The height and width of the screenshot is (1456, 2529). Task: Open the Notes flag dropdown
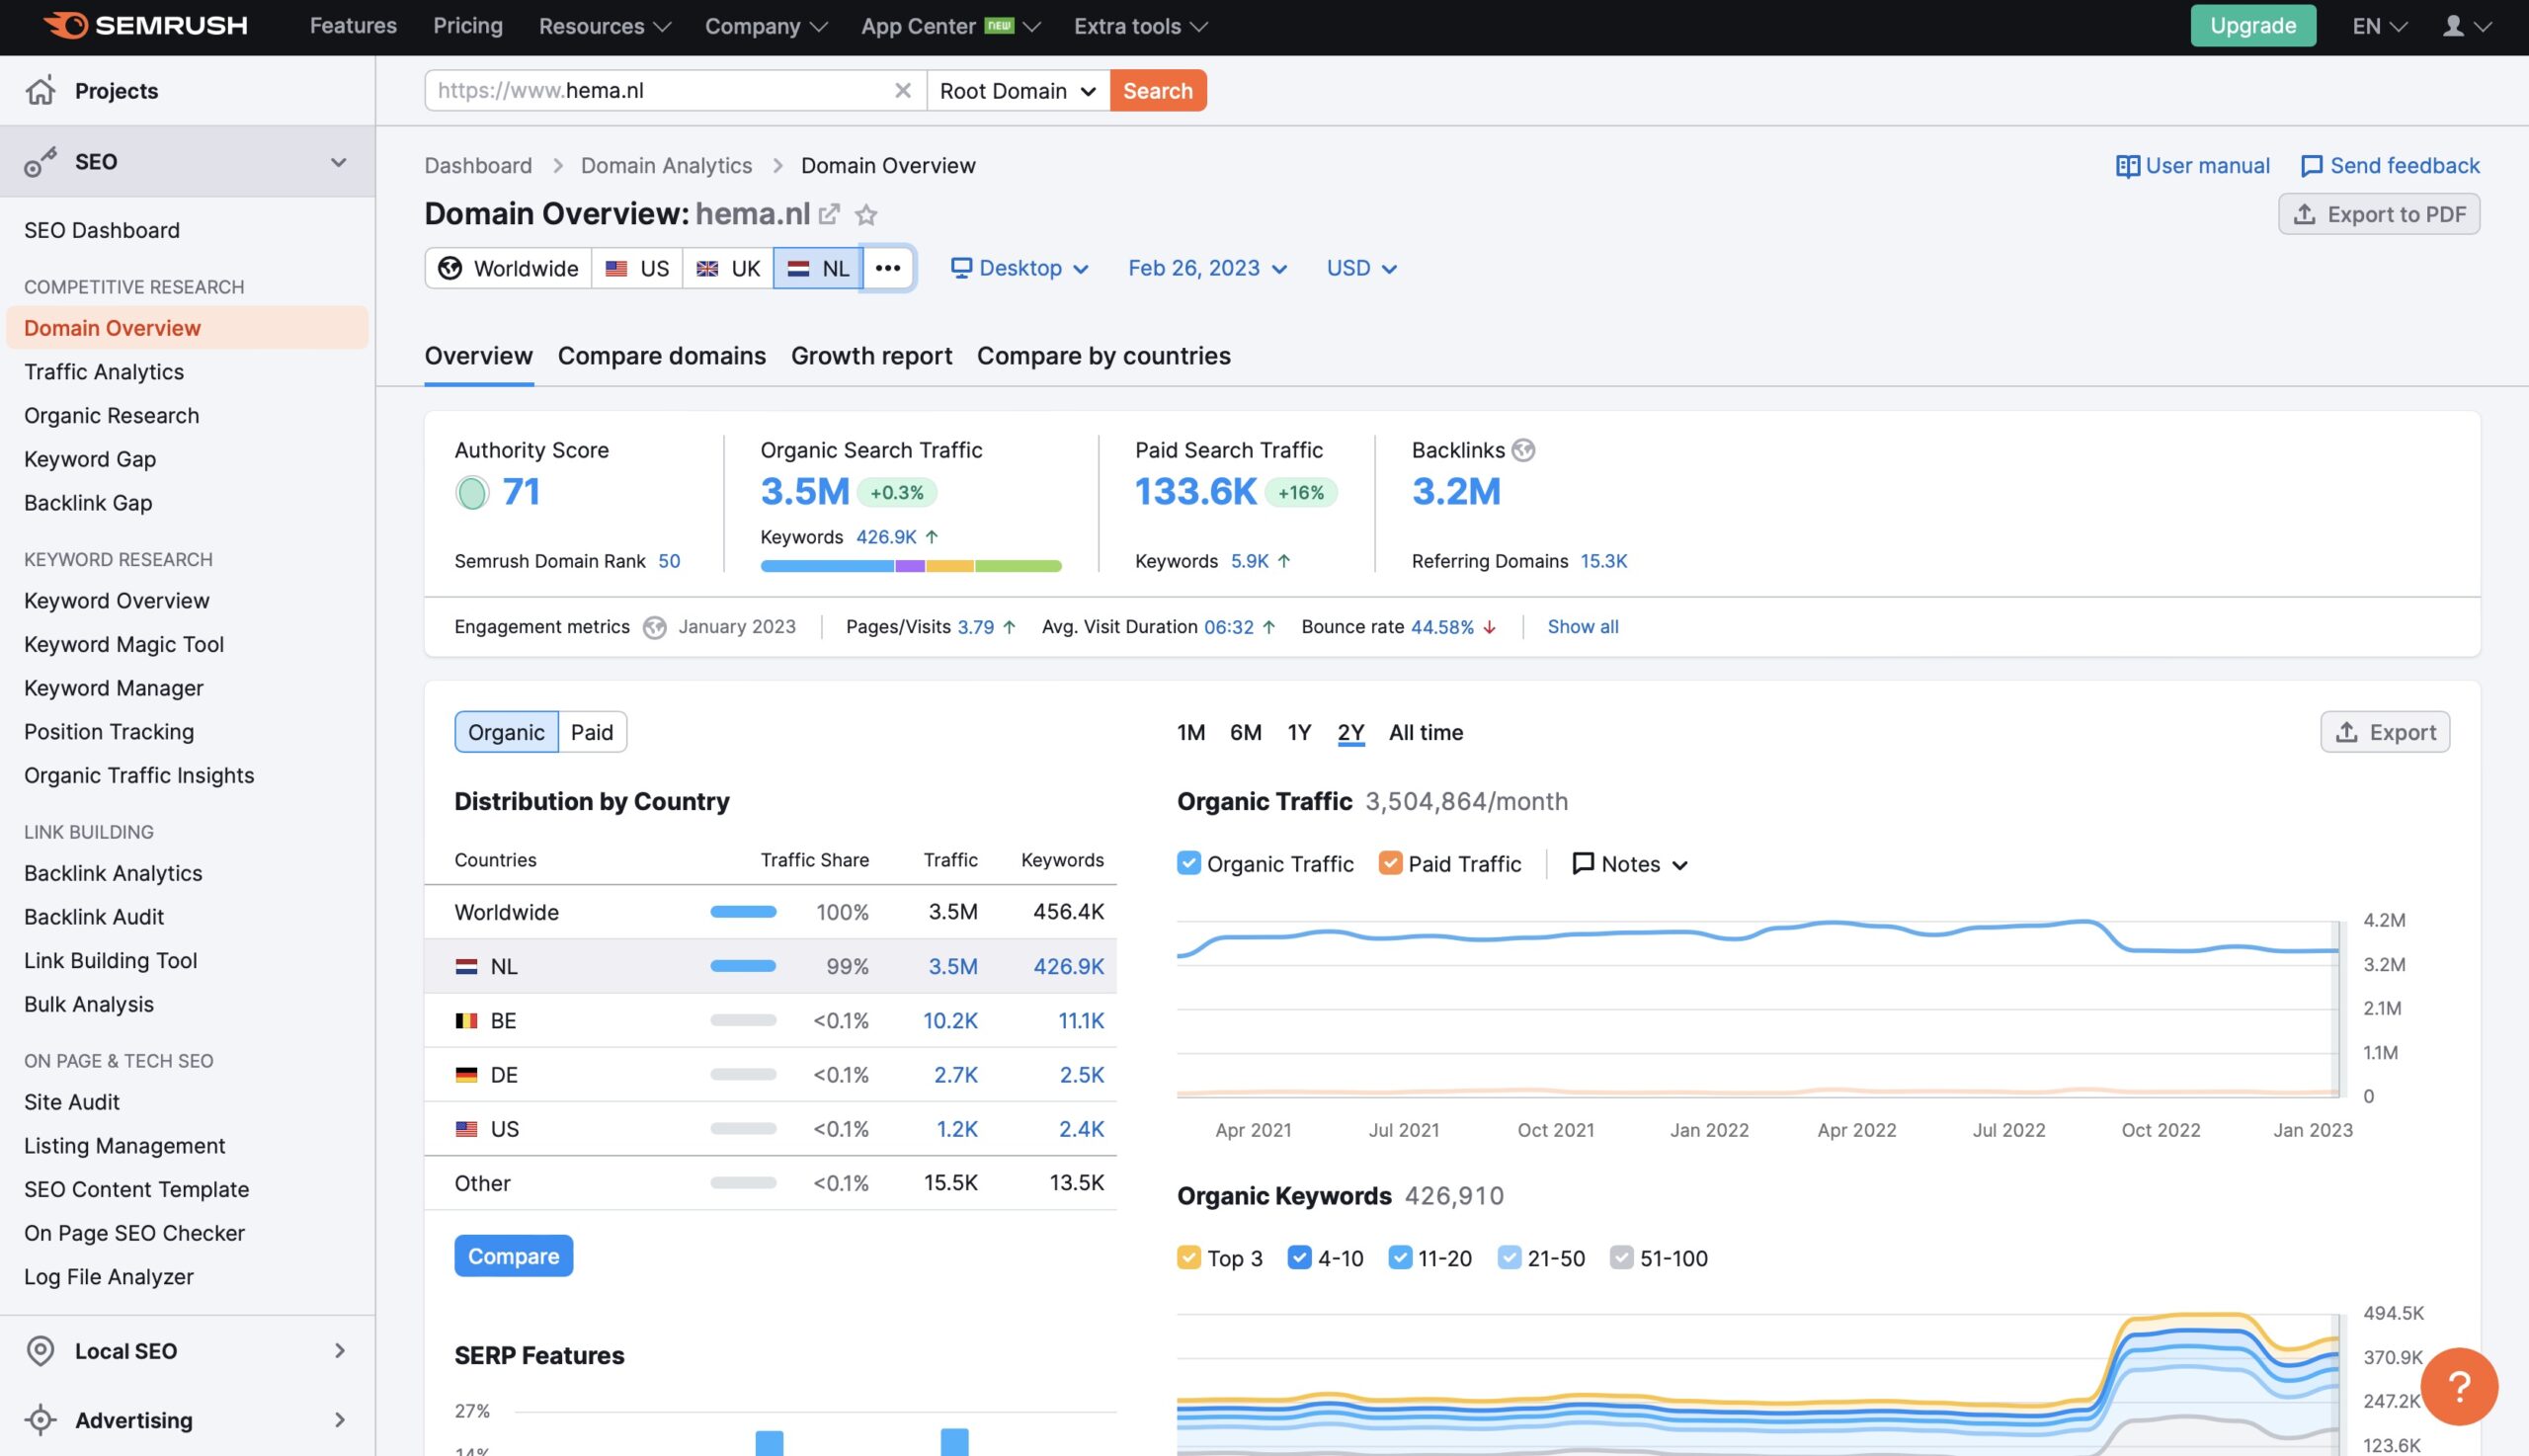coord(1630,864)
